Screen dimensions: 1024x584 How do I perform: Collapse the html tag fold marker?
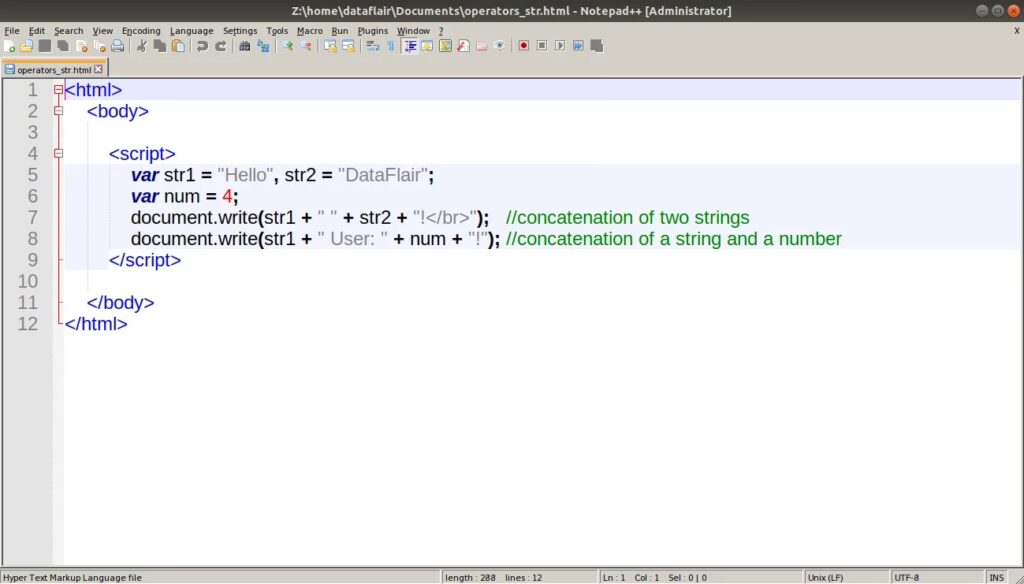click(x=58, y=90)
